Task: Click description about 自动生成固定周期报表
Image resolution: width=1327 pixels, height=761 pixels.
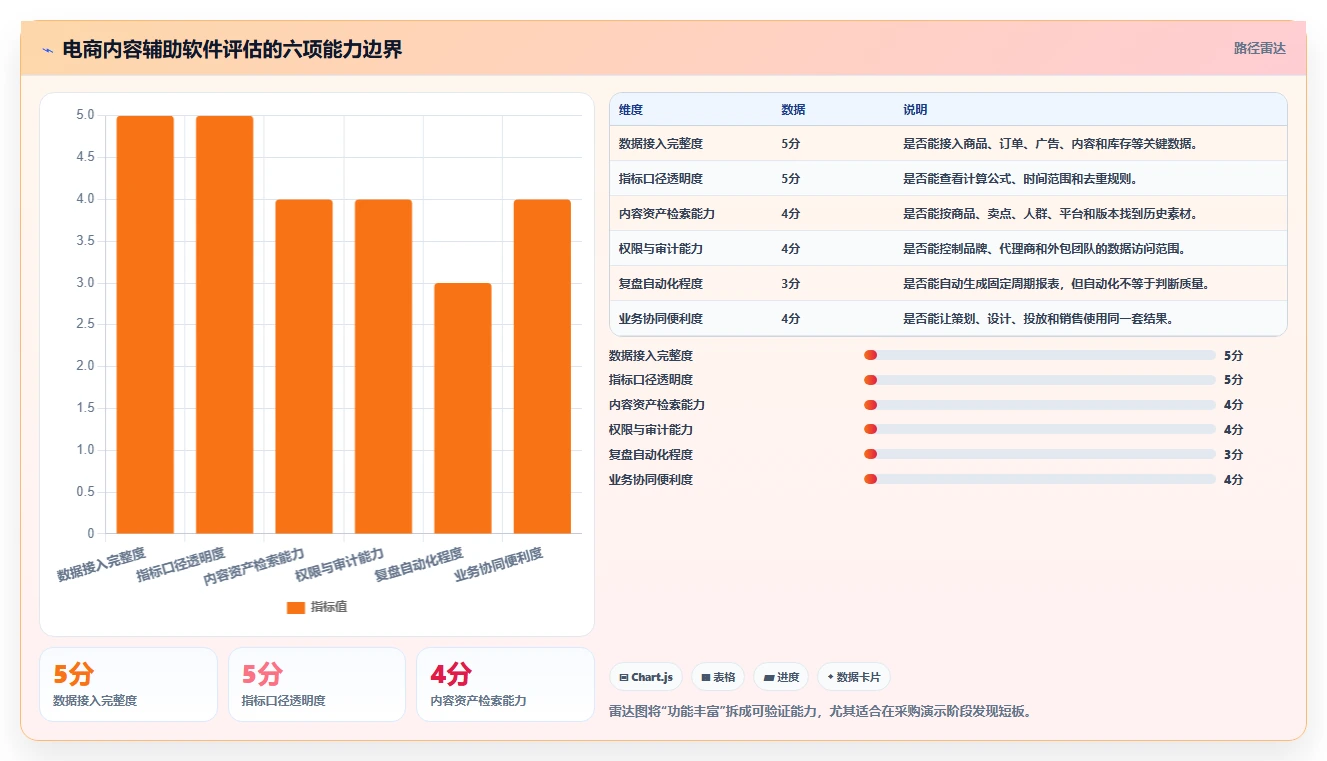Action: coord(1057,283)
